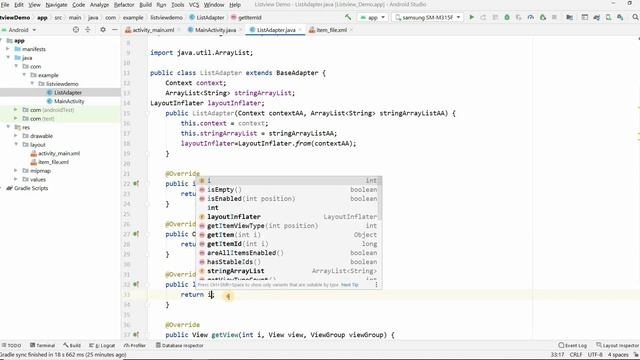Open the File menu
The image size is (640, 360).
click(5, 4)
